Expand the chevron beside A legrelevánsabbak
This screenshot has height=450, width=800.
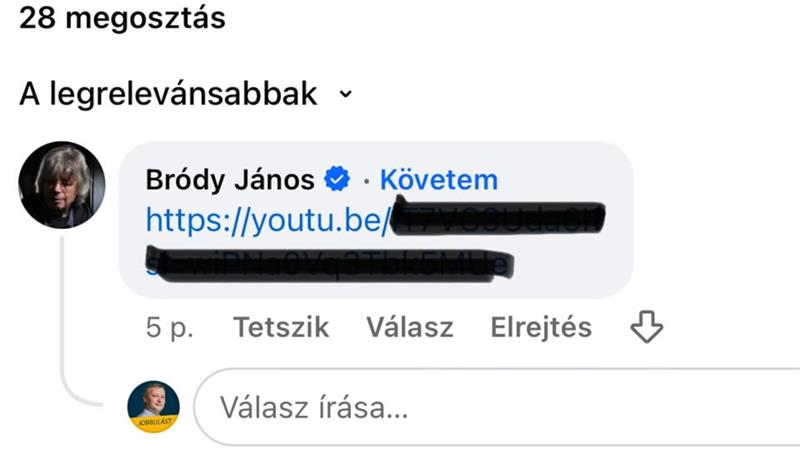click(346, 94)
